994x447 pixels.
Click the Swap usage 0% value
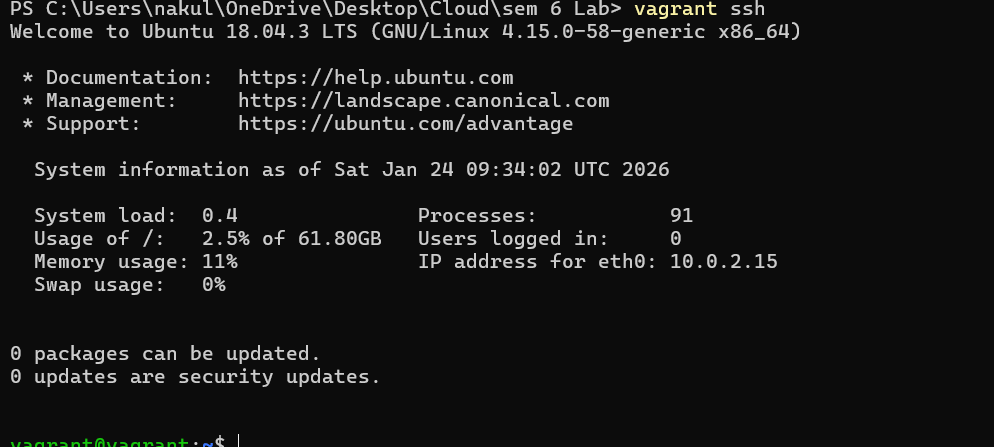(213, 285)
